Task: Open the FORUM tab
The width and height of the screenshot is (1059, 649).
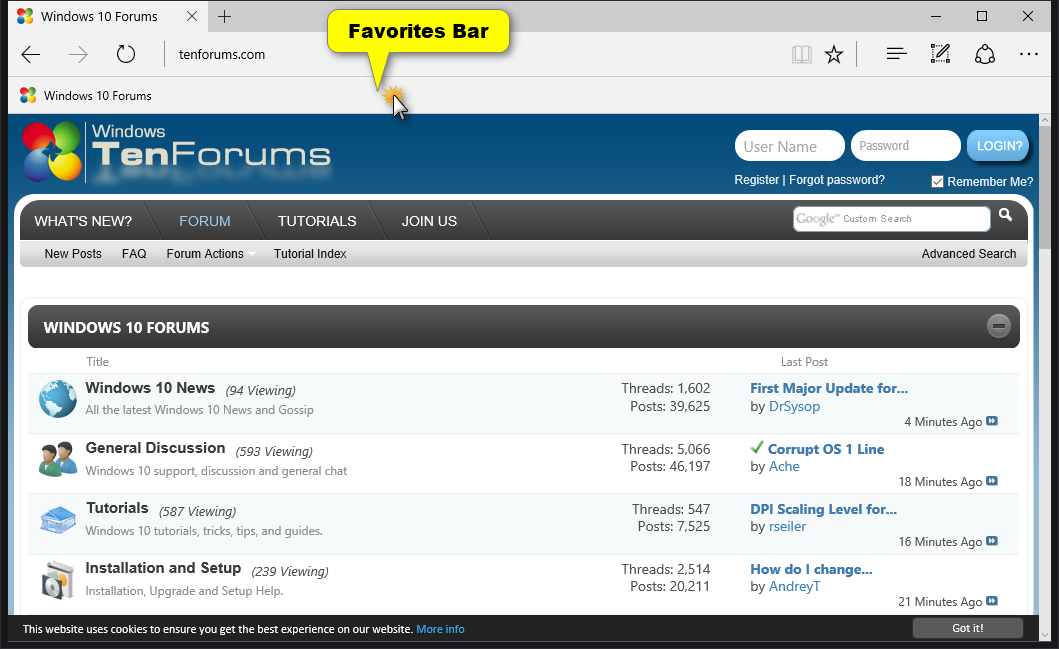Action: tap(205, 221)
